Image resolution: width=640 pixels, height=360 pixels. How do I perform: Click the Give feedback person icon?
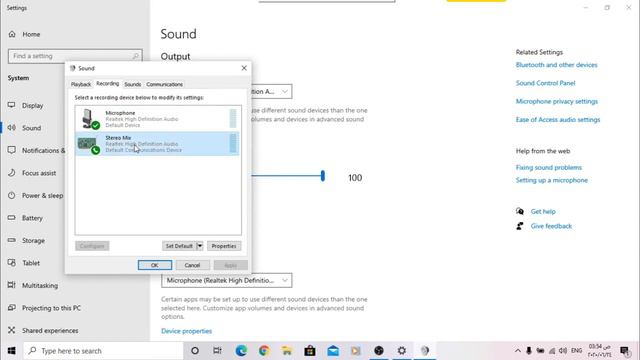pos(520,226)
